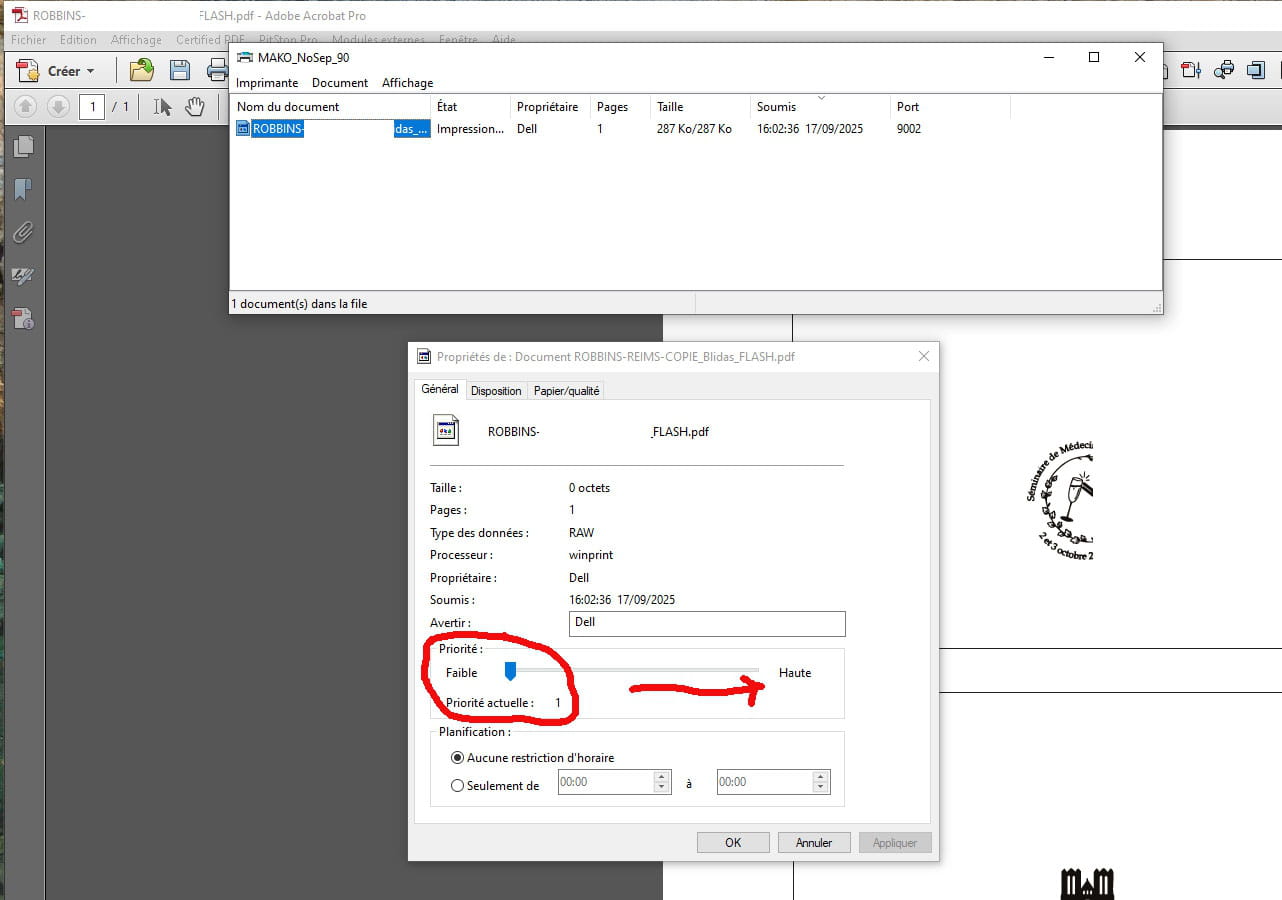
Task: Click the print icon in Acrobat toolbar
Action: click(x=217, y=70)
